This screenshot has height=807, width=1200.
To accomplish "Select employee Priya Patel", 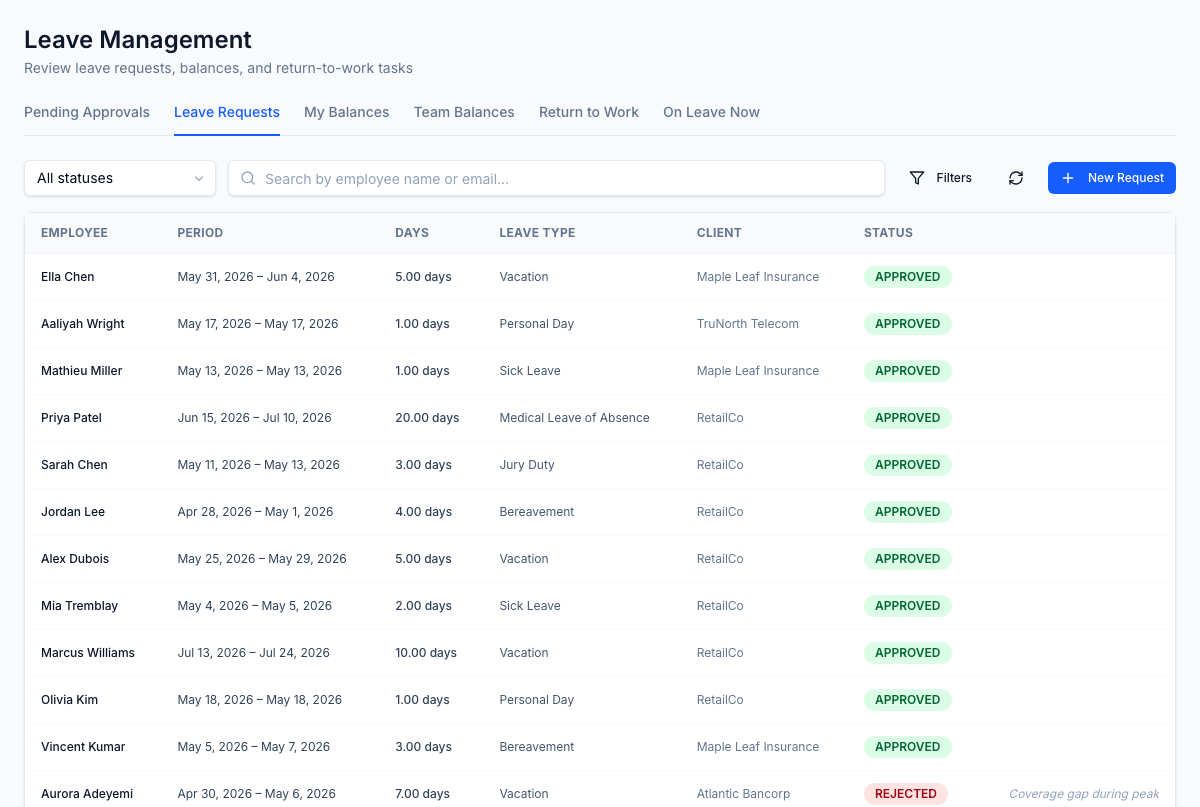I will pyautogui.click(x=71, y=418).
